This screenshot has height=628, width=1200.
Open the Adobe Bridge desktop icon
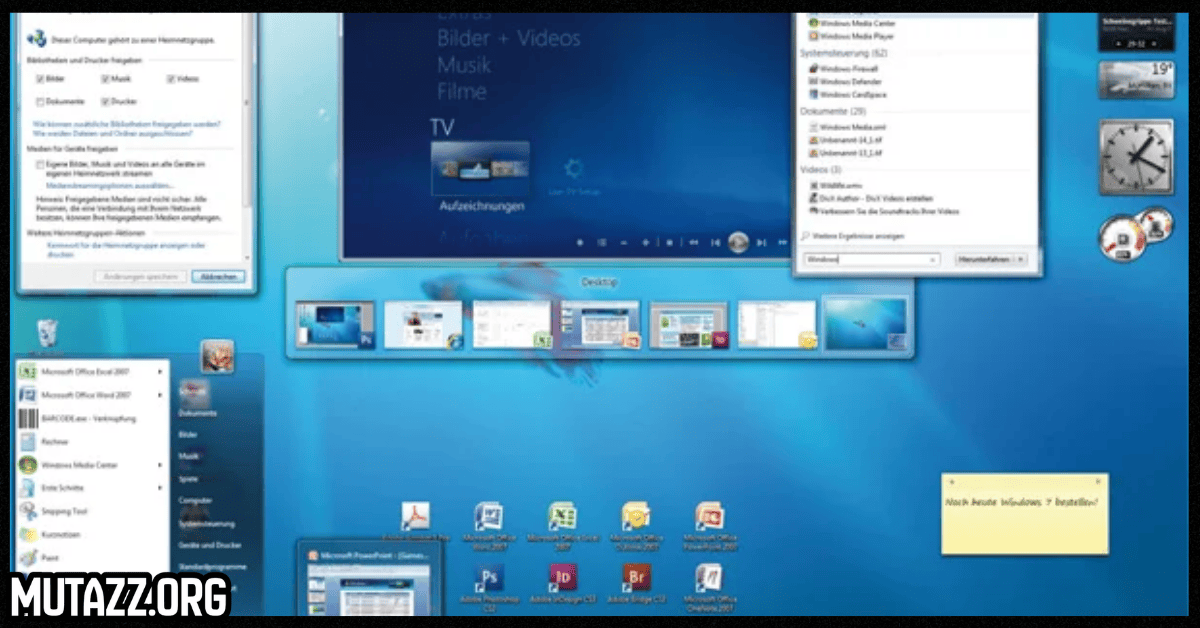636,578
